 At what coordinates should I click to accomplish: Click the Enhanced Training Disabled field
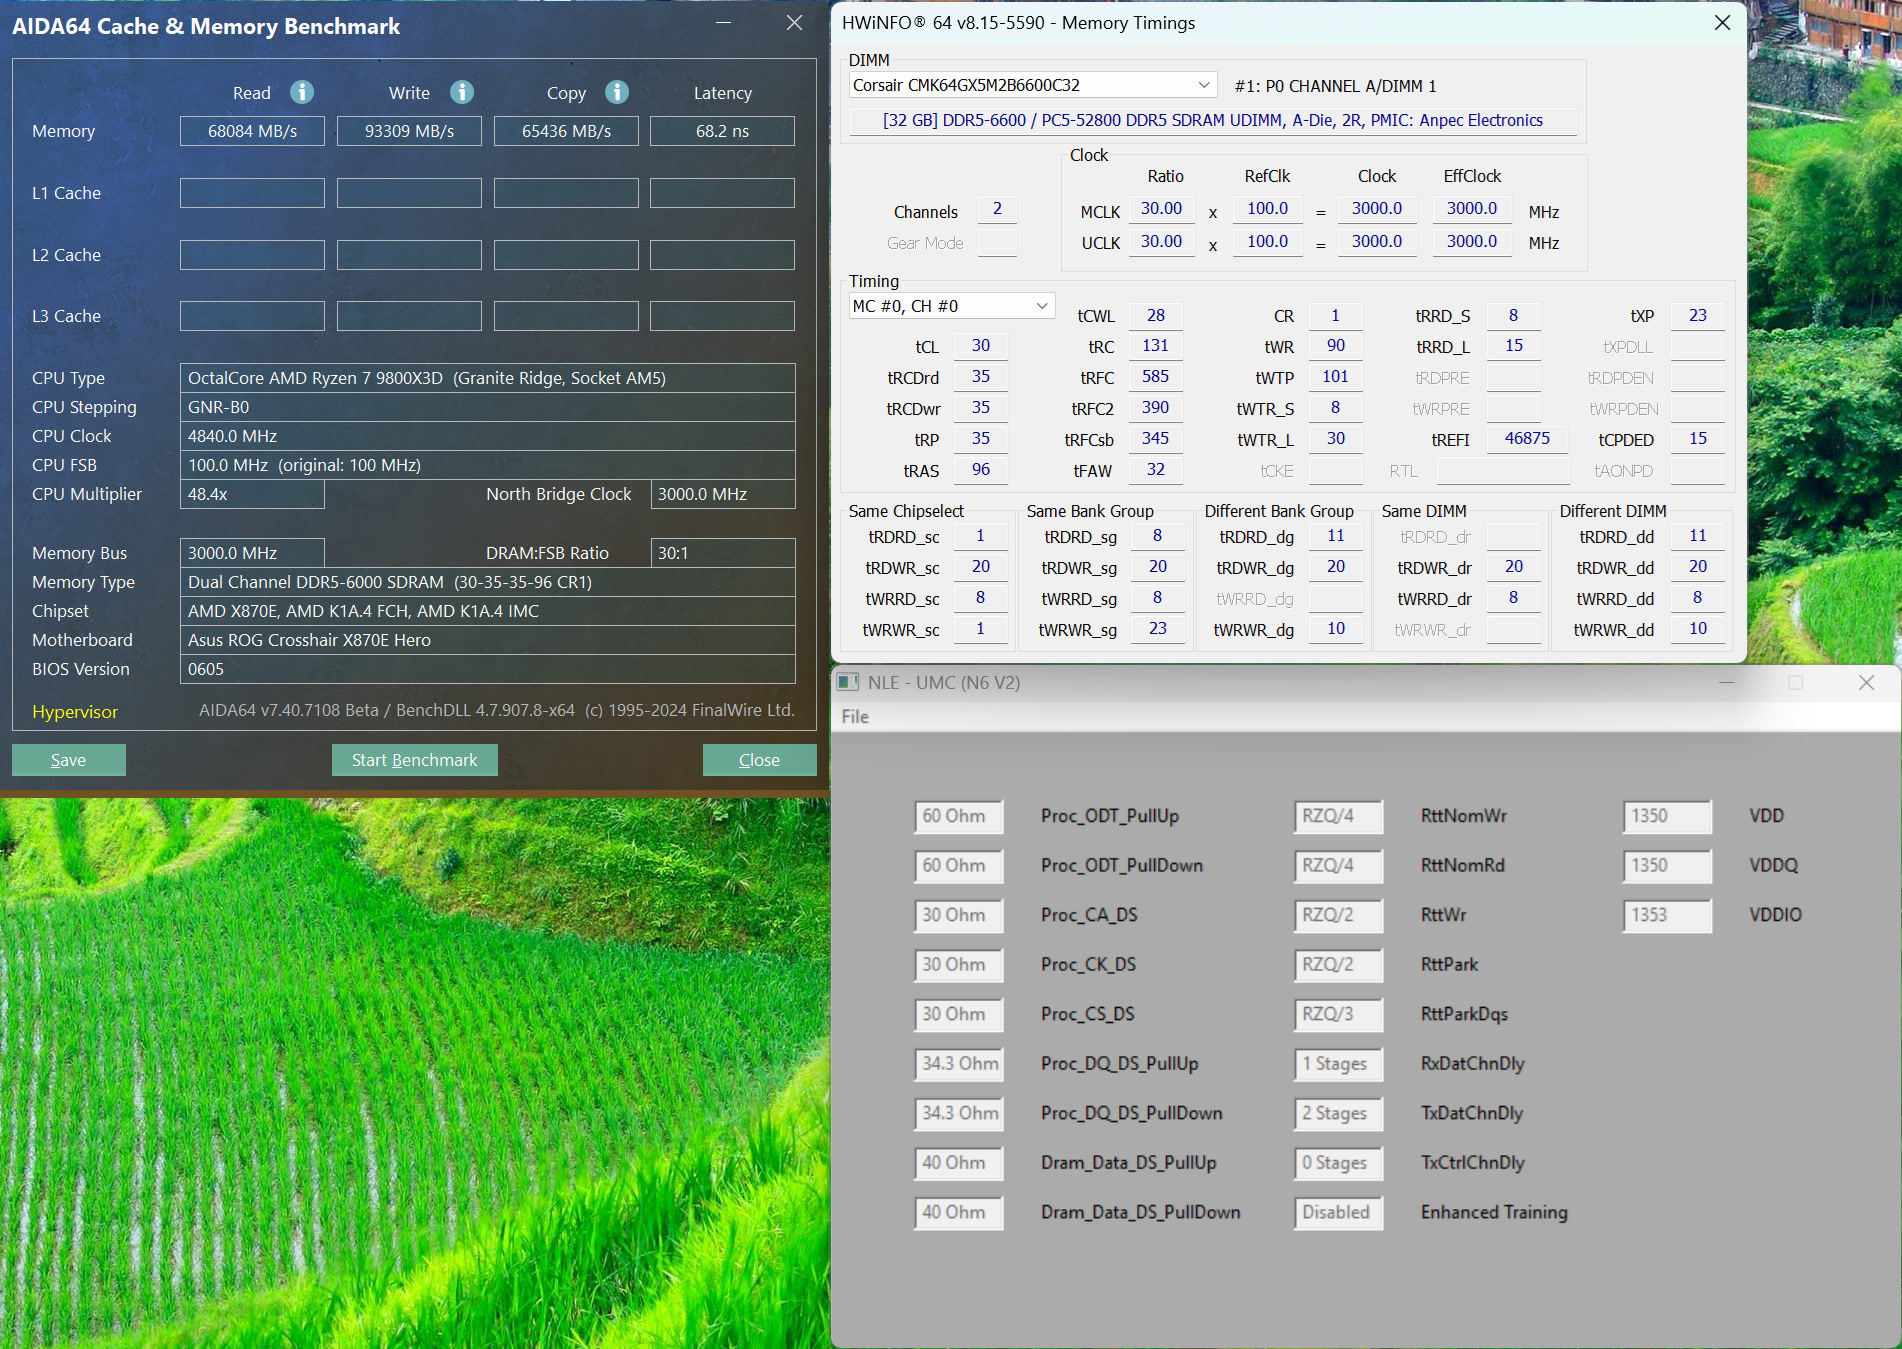click(x=1338, y=1212)
